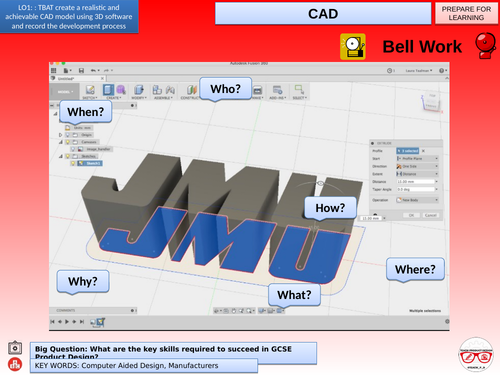
Task: Click OK in the Extrude dialog
Action: (x=411, y=215)
